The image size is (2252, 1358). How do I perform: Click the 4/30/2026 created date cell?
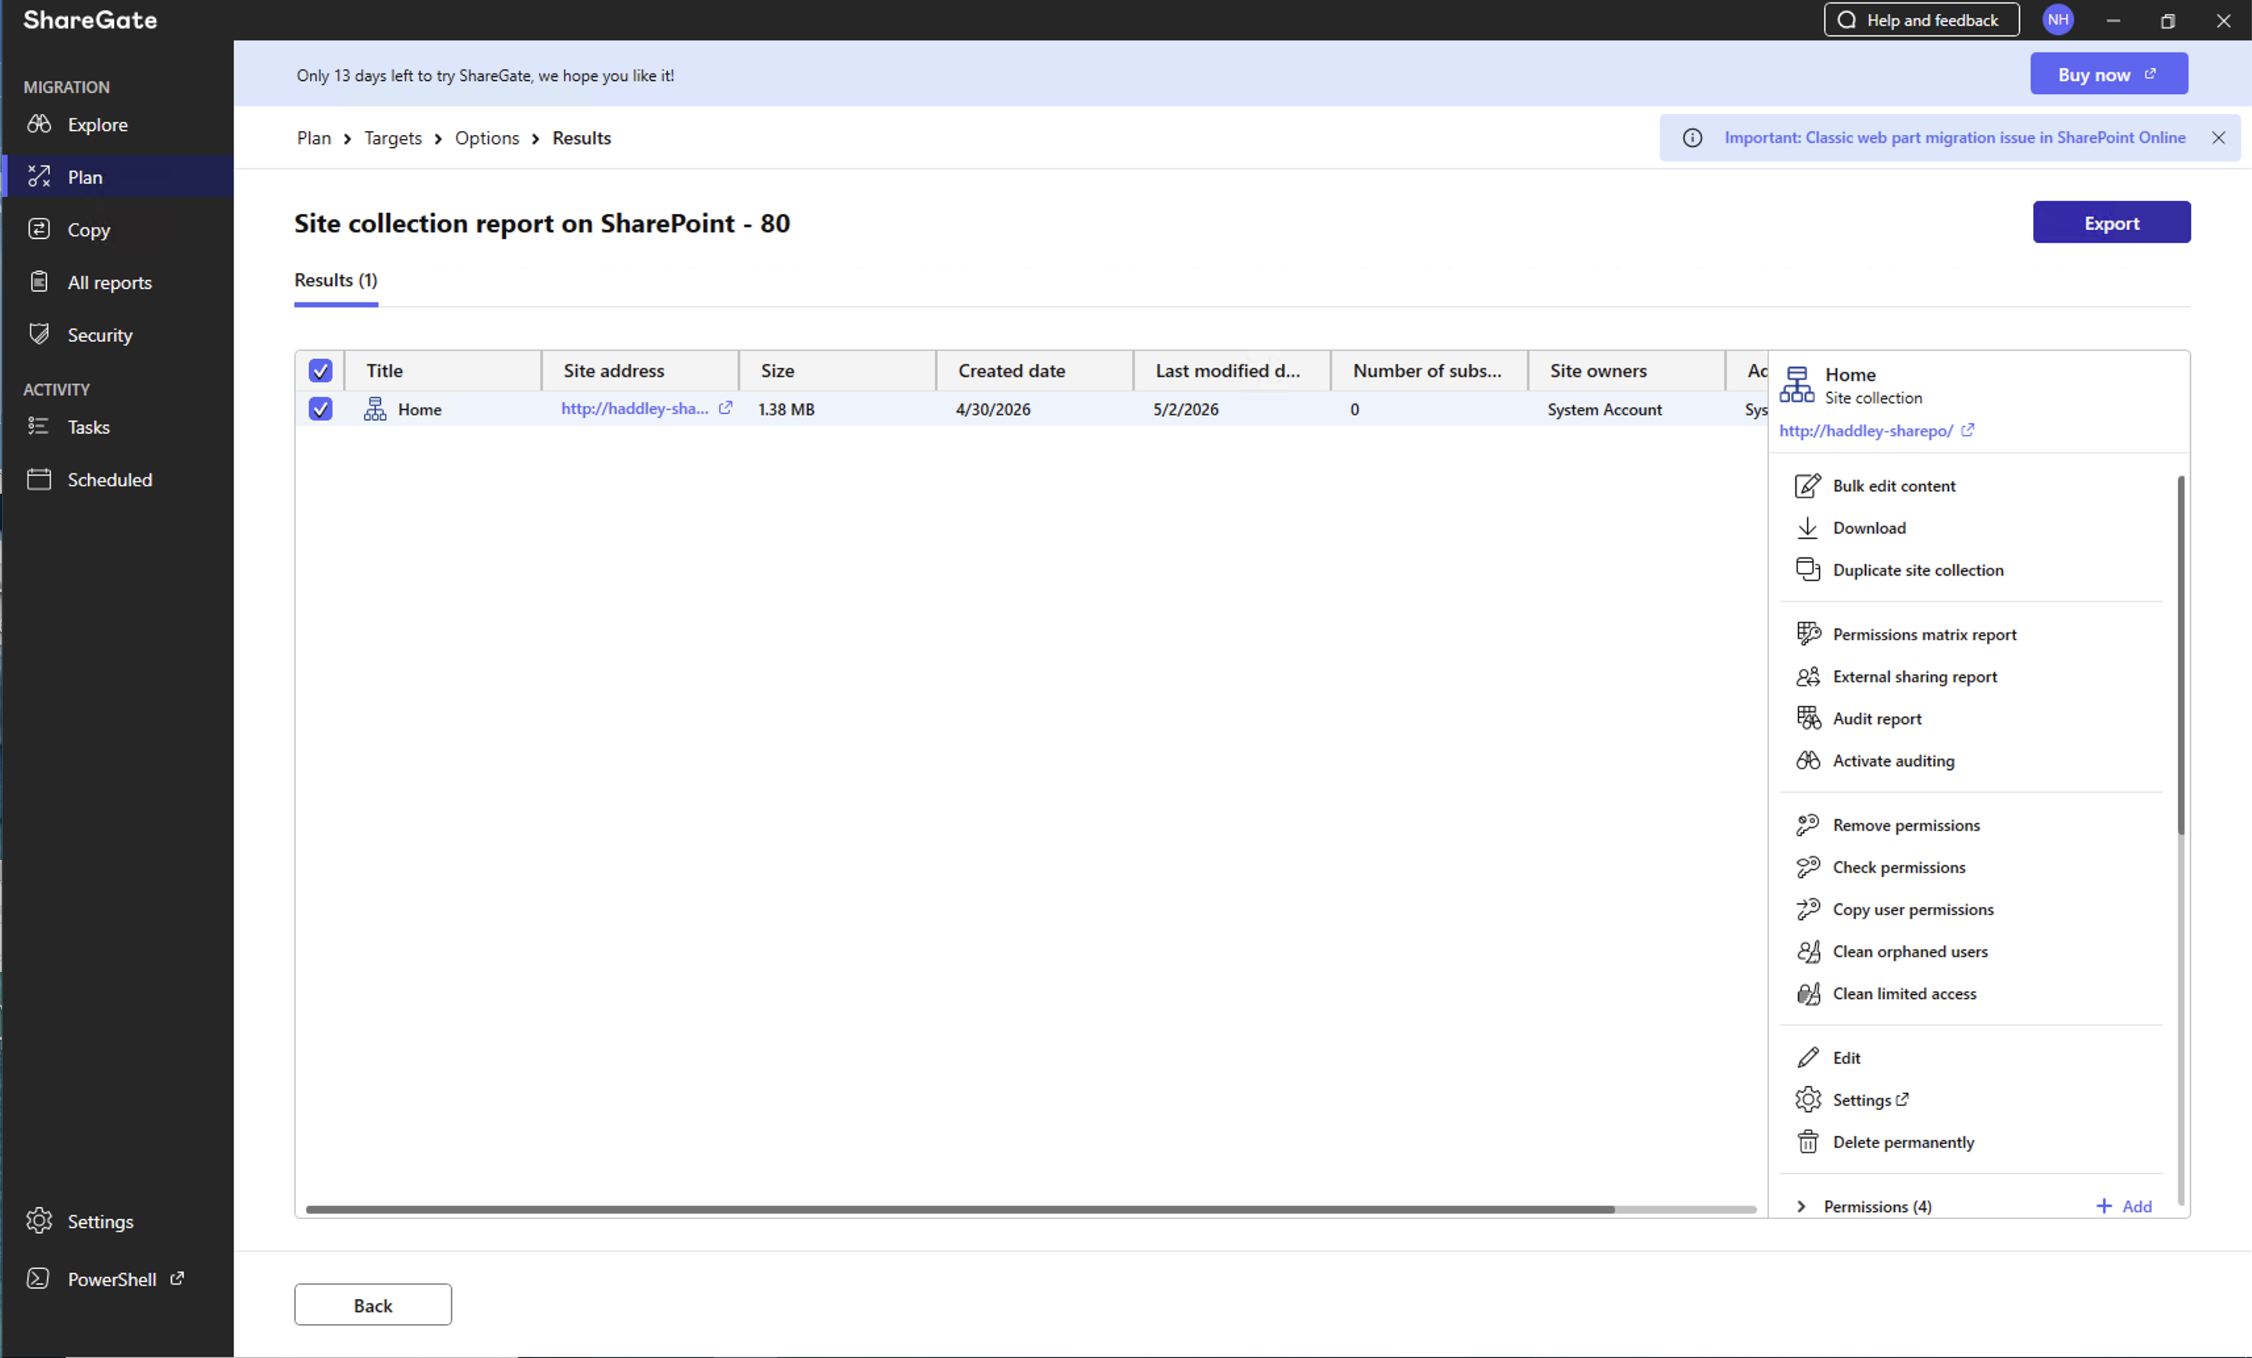(x=992, y=409)
